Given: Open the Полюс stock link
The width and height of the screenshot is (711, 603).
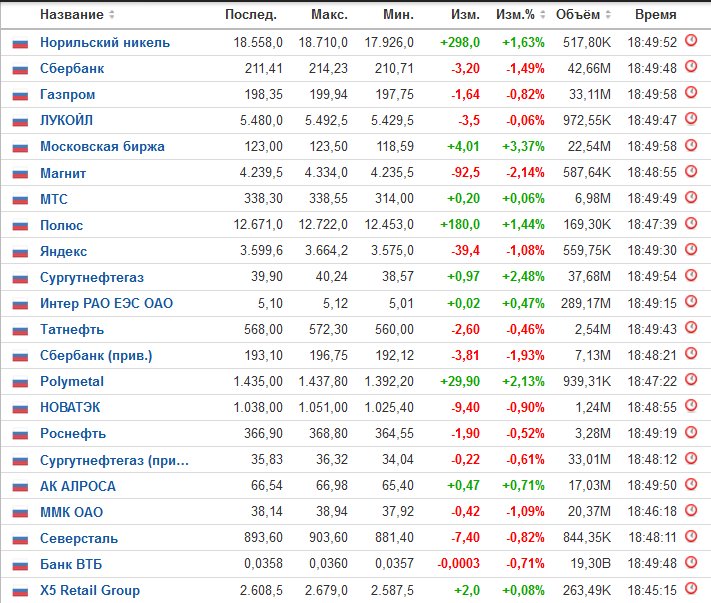Looking at the screenshot, I should (61, 225).
